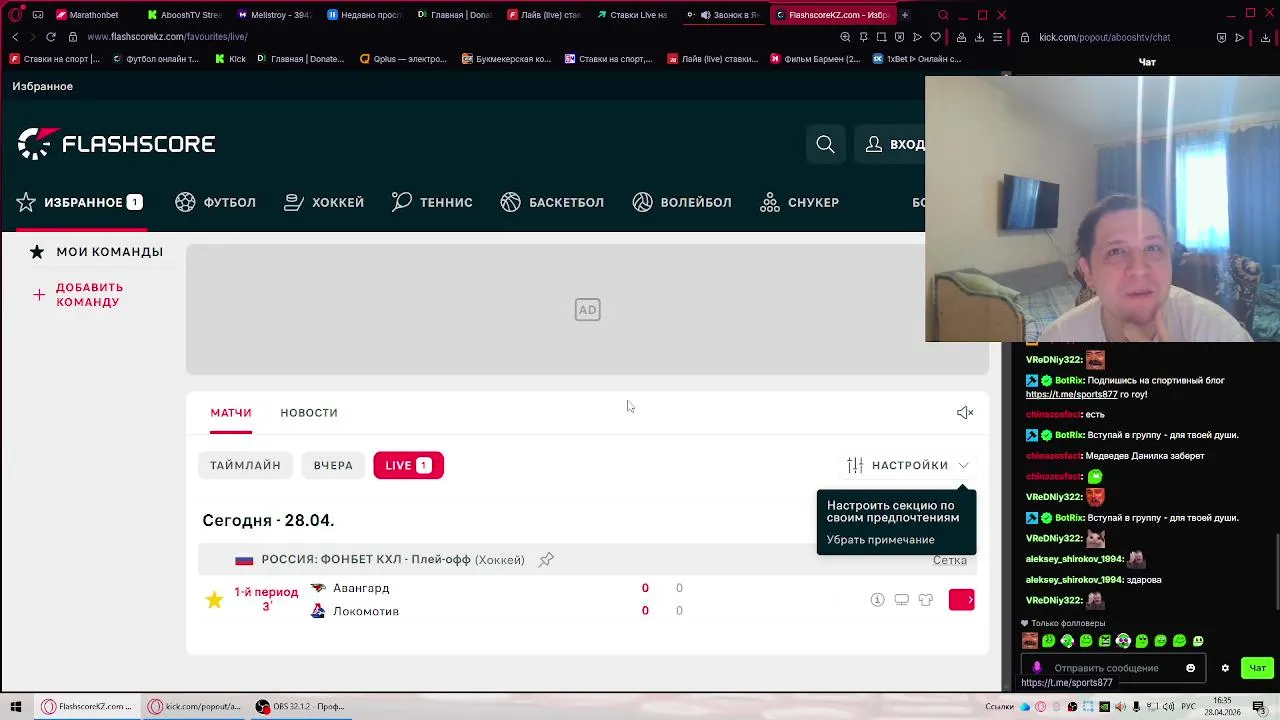Viewport: 1280px width, 720px height.
Task: Open chat settings gear icon
Action: pos(1225,668)
